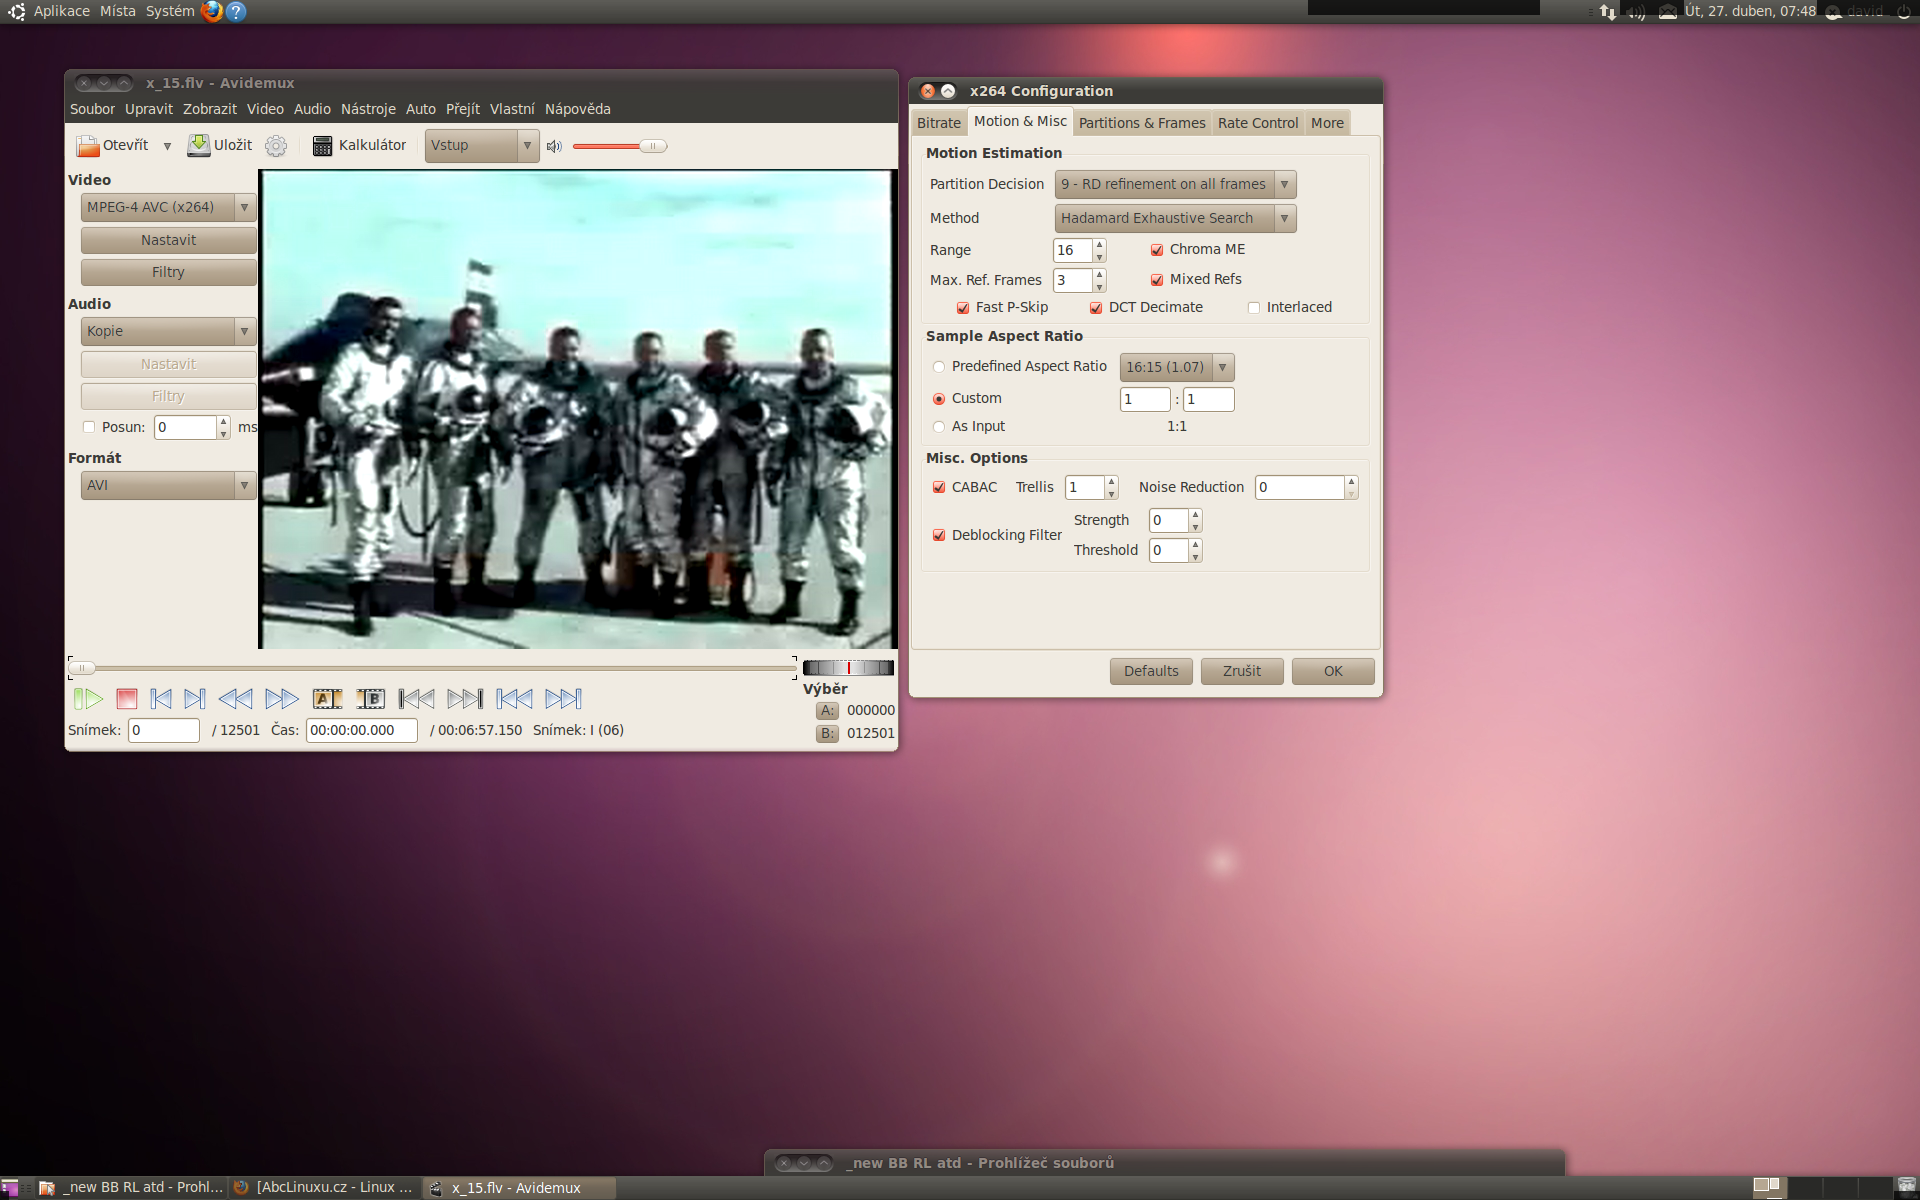
Task: Click the Uložit save icon
Action: click(x=199, y=146)
